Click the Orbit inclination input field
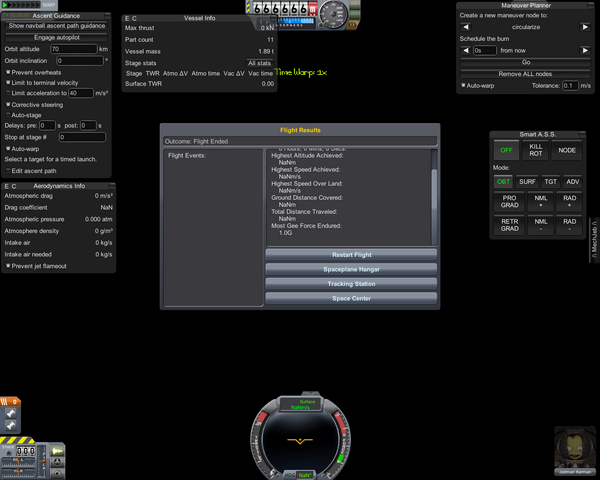This screenshot has width=600, height=480. tap(80, 61)
